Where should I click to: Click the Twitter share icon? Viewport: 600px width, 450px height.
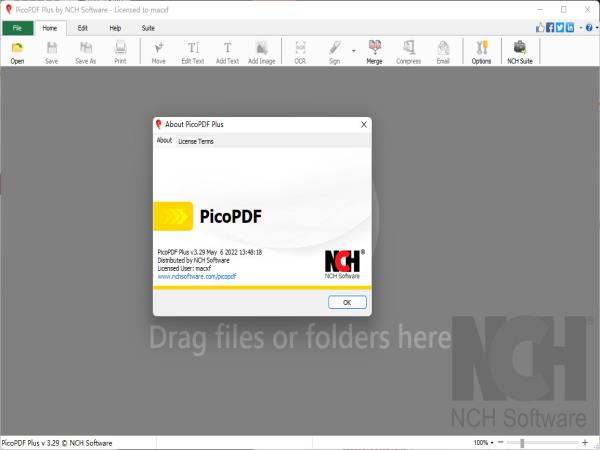pos(560,28)
